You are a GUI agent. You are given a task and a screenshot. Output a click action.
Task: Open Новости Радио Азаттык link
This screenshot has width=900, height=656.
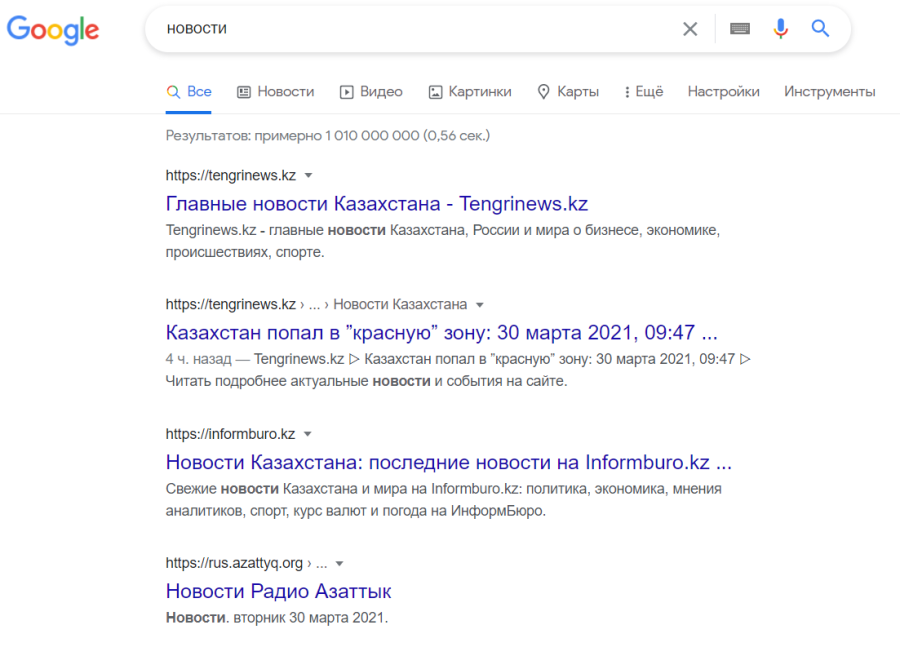(278, 592)
